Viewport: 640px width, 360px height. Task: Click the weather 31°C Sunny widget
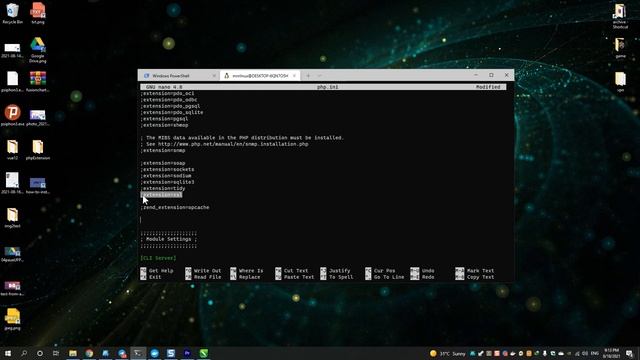[x=448, y=353]
